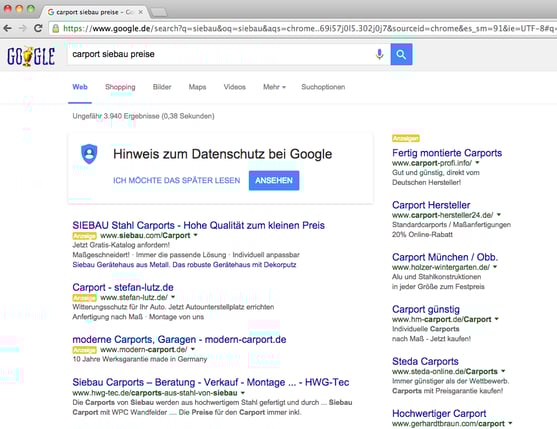Click the tab's Google favicon
This screenshot has height=429, width=557.
tap(51, 12)
